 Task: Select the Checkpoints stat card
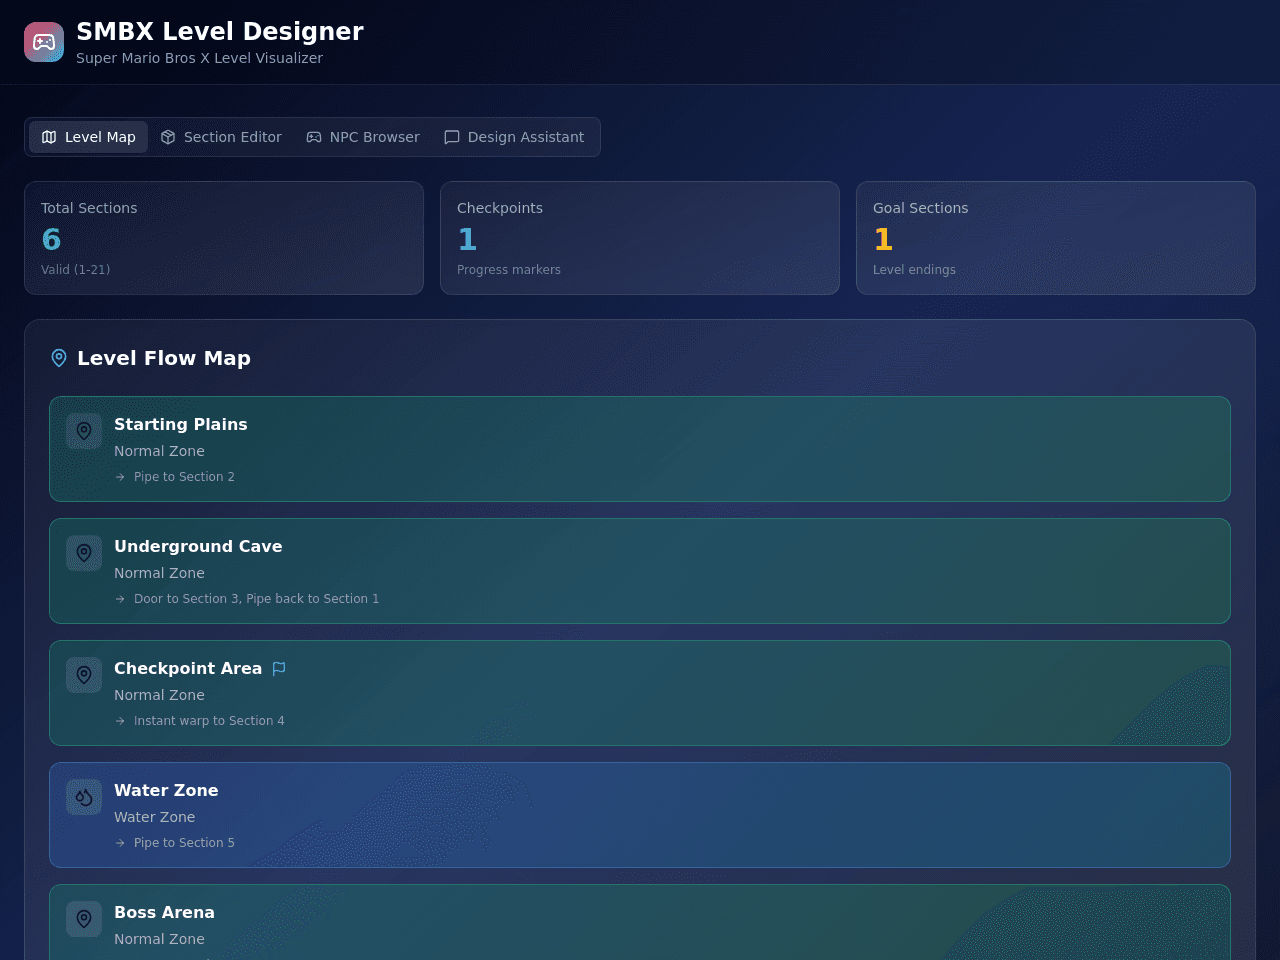[x=640, y=238]
